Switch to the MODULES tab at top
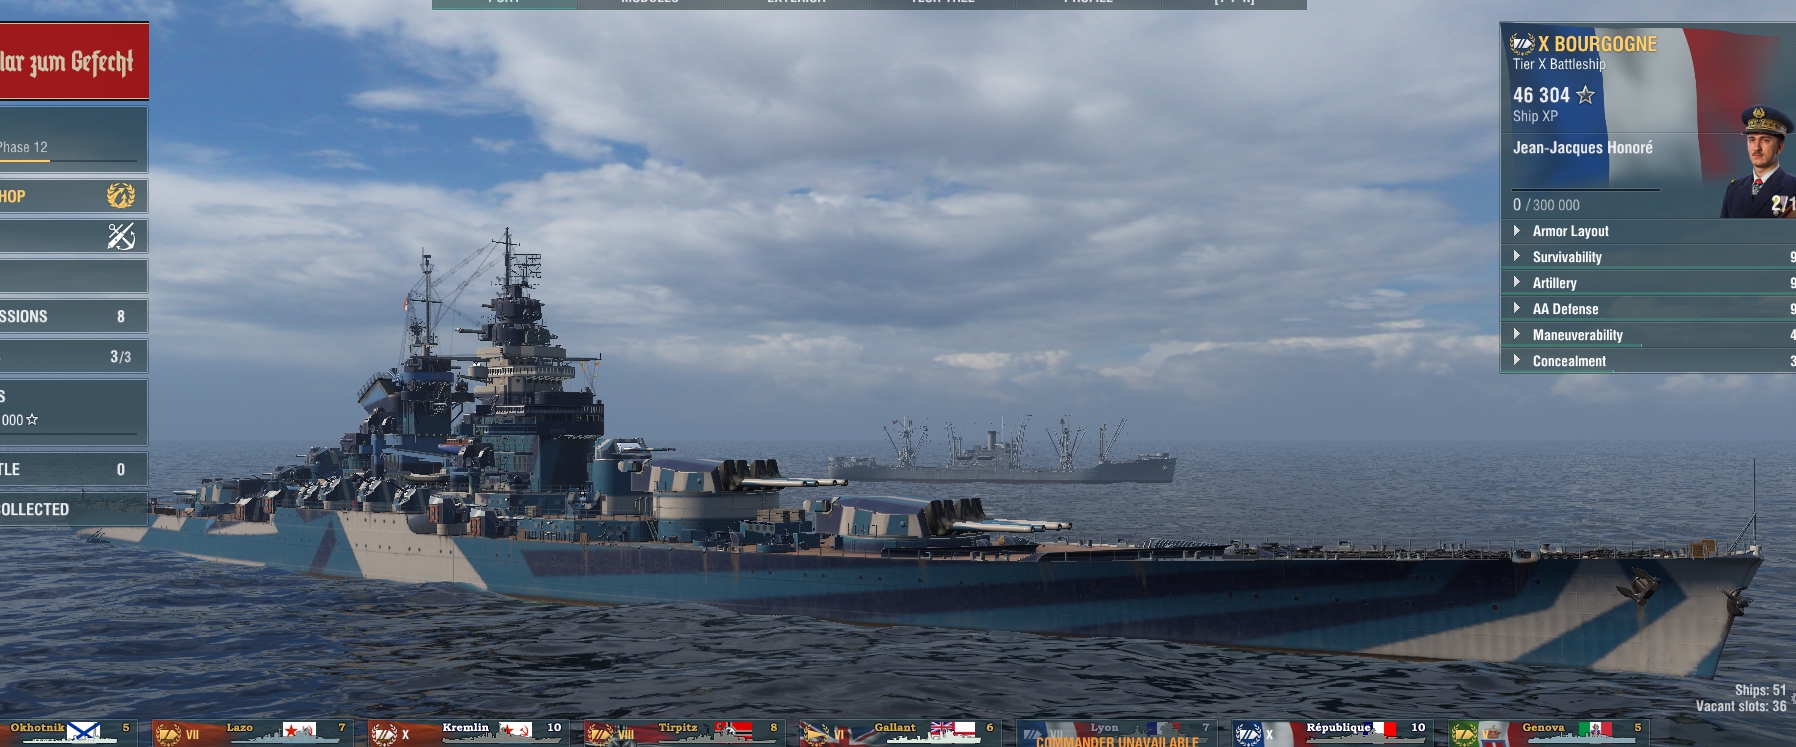This screenshot has width=1796, height=747. point(650,4)
